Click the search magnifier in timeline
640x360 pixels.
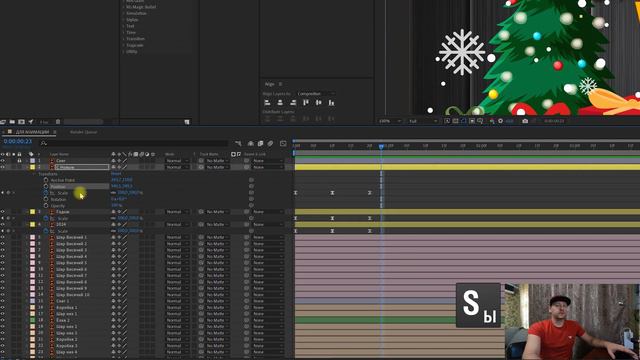click(x=44, y=143)
